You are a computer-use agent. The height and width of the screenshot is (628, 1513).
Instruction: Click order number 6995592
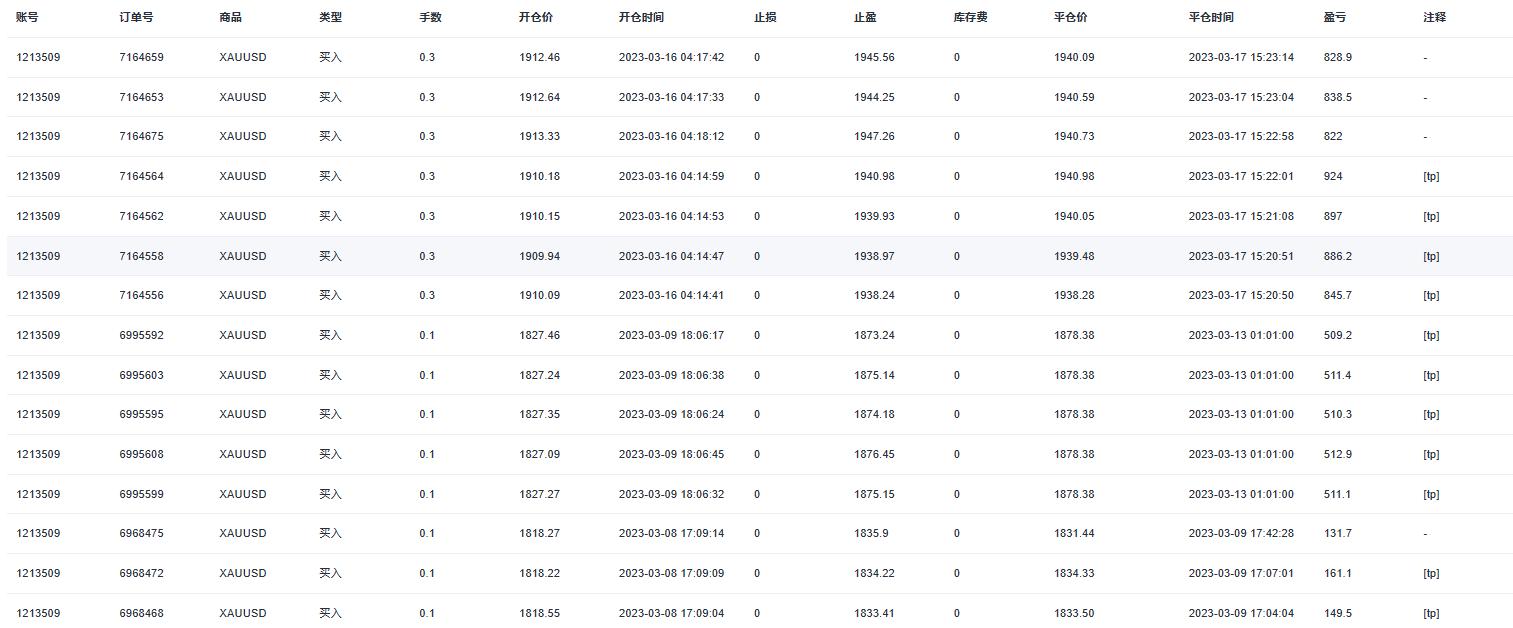tap(141, 335)
